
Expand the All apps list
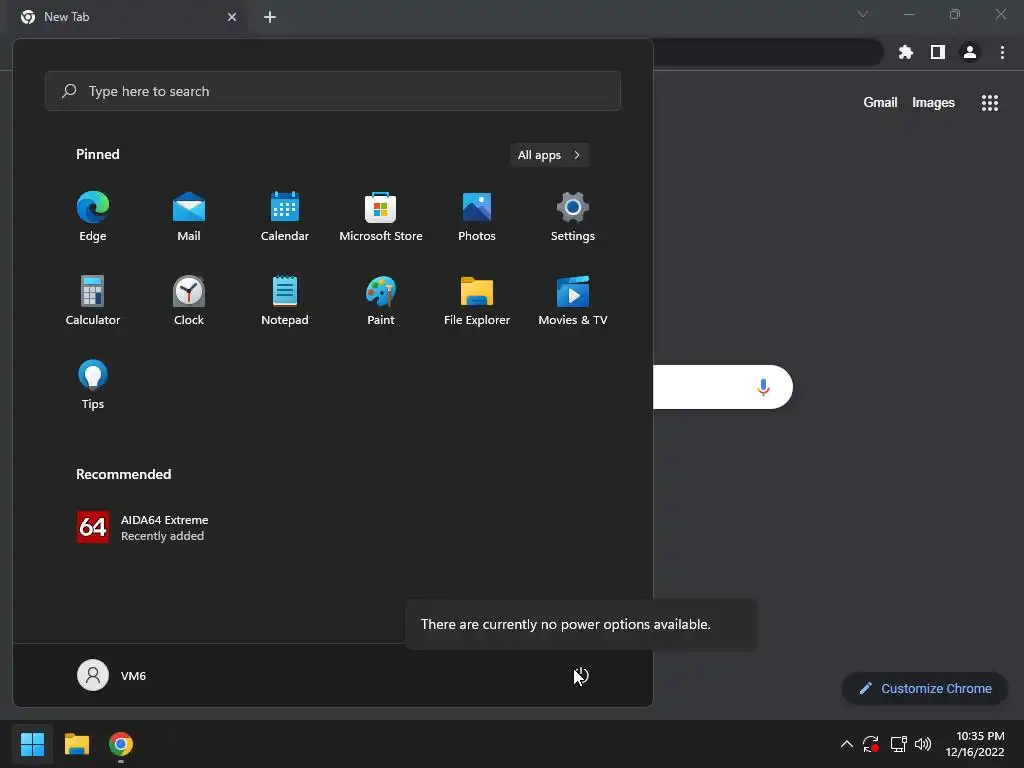(549, 155)
